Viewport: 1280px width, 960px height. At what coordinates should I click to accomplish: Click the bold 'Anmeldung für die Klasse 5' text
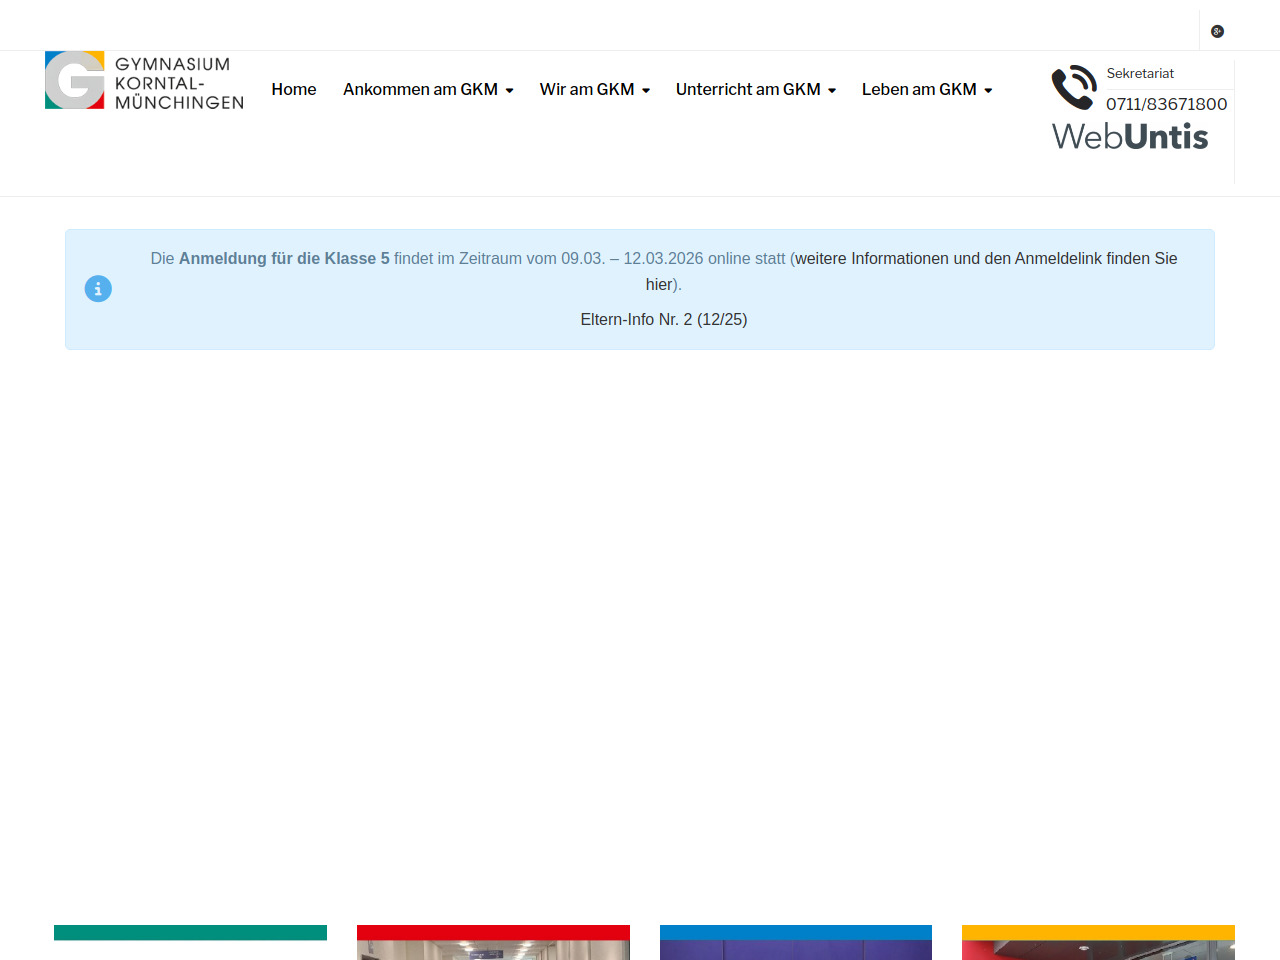click(x=284, y=259)
